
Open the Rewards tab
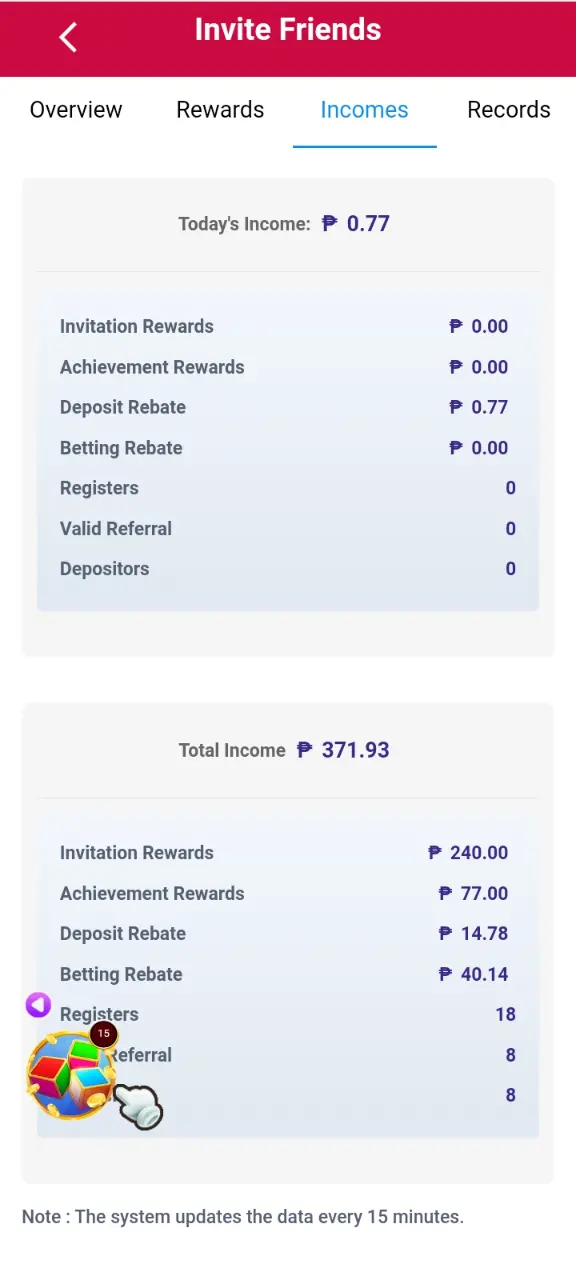point(220,110)
